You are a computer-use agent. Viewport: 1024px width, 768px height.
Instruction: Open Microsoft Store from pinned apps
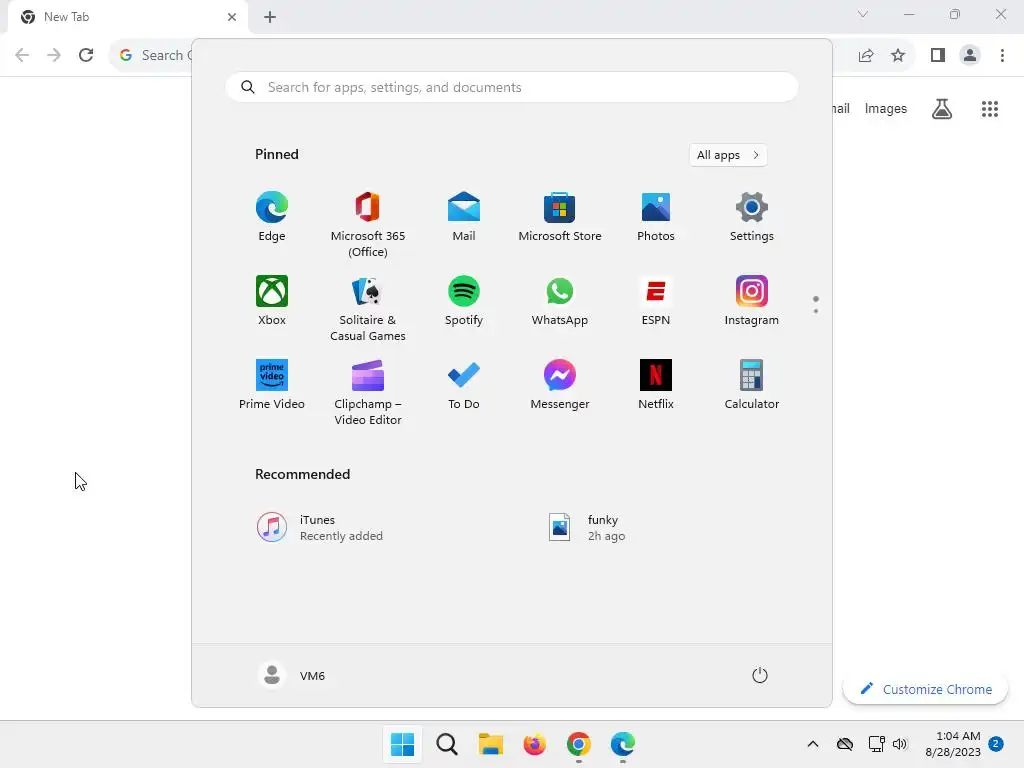[x=560, y=217]
